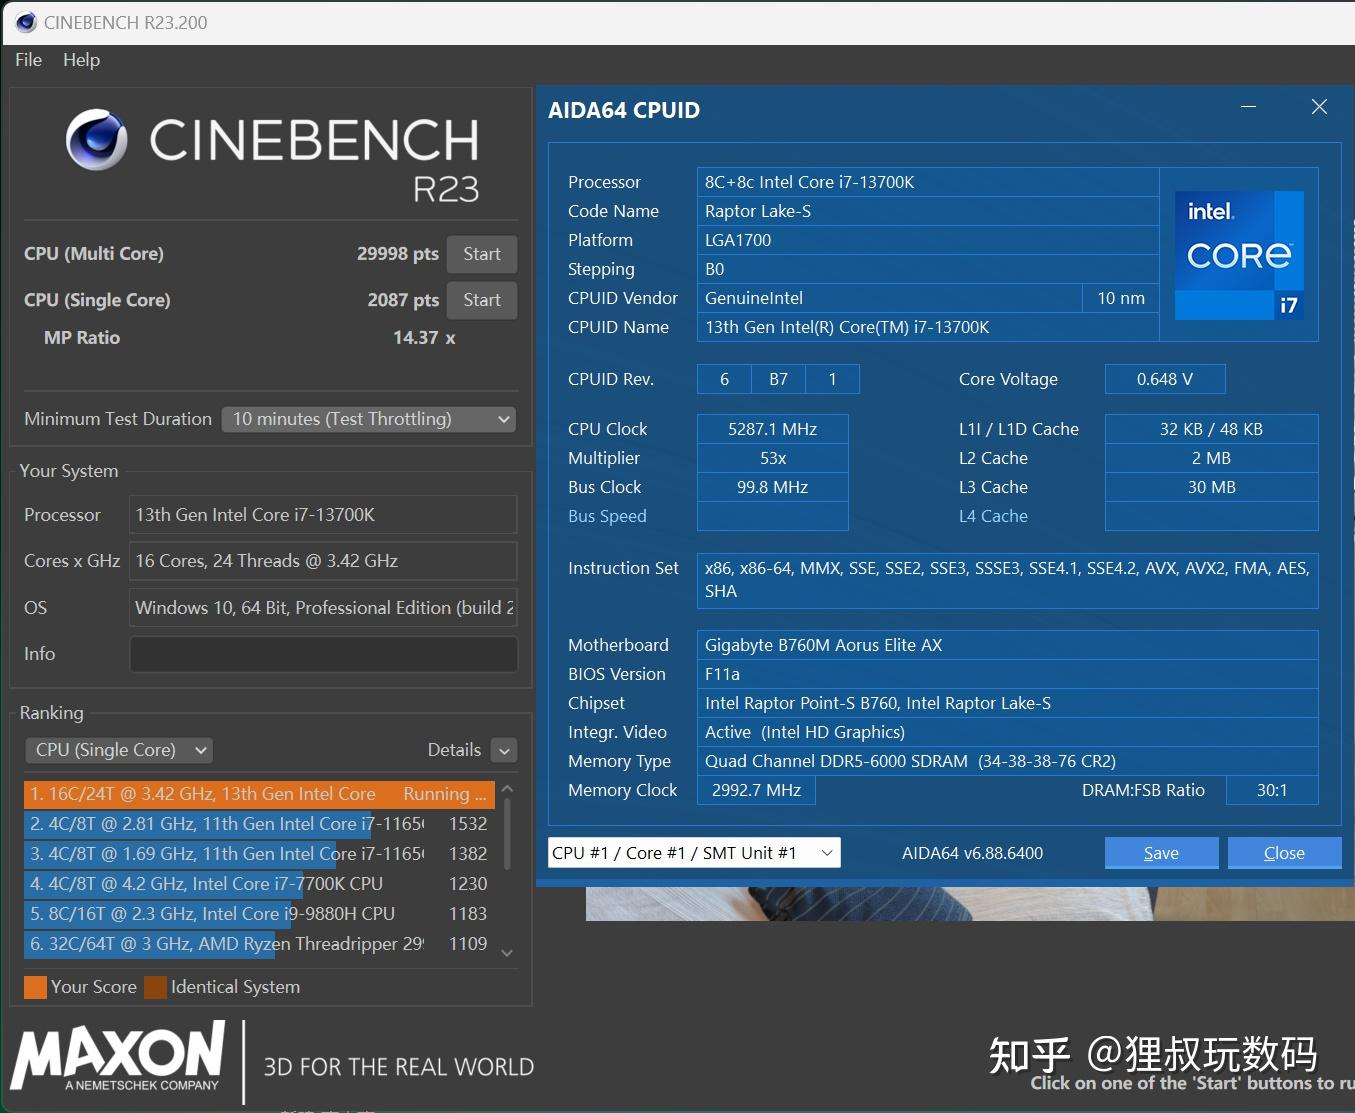Click Motherboard value Gigabyte B760M Aorus Elite AX

click(x=1007, y=645)
